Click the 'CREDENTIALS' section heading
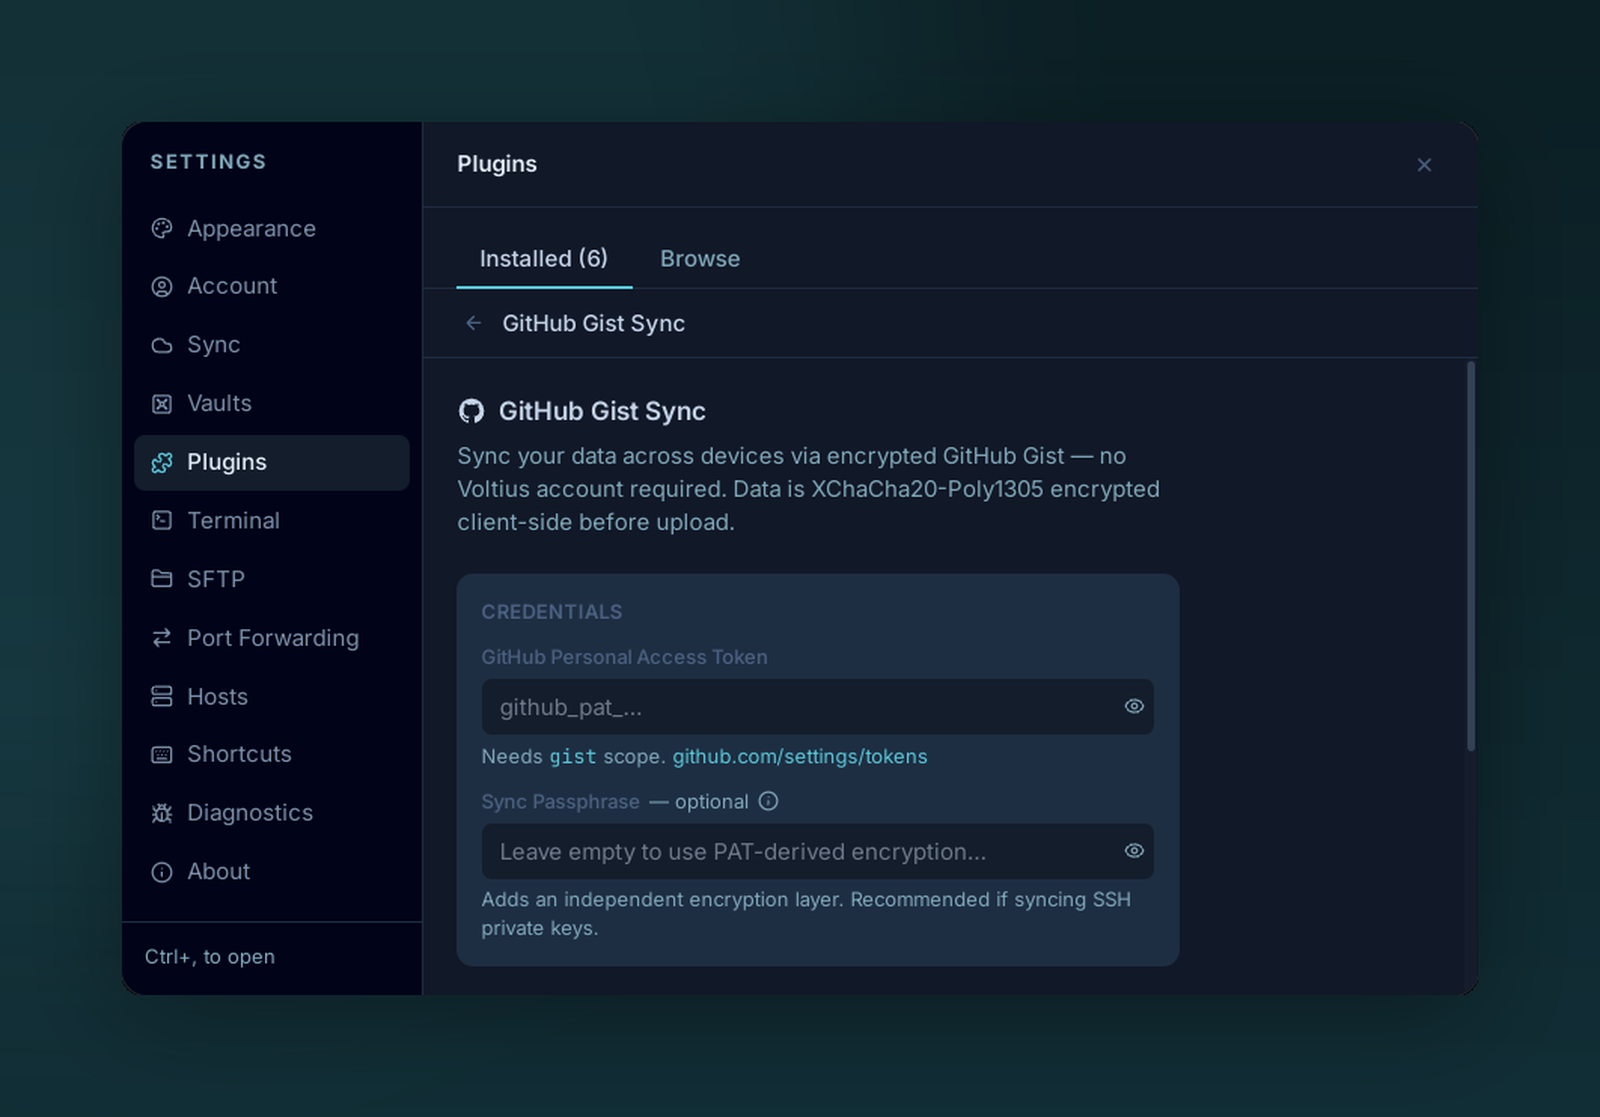 click(552, 612)
